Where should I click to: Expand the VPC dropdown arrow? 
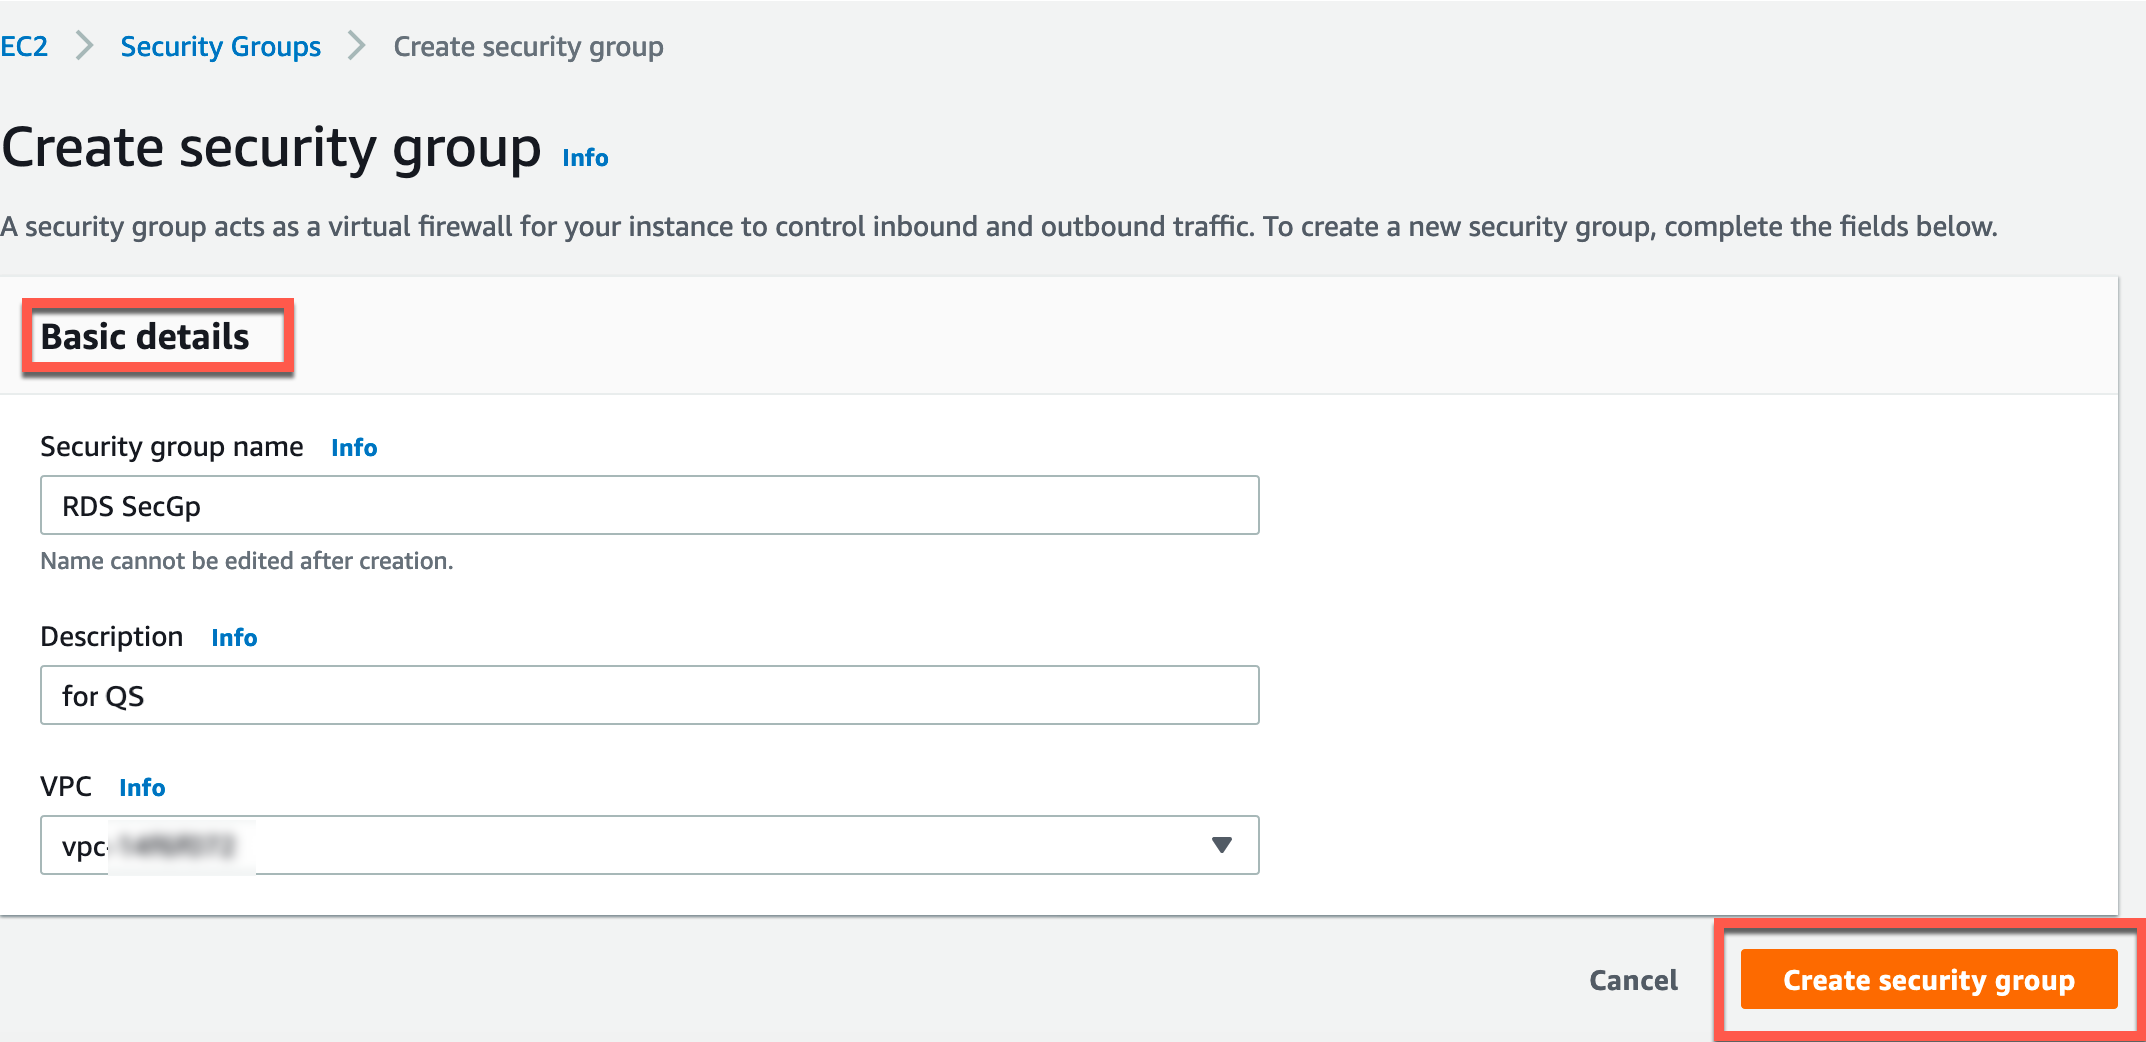(1221, 846)
